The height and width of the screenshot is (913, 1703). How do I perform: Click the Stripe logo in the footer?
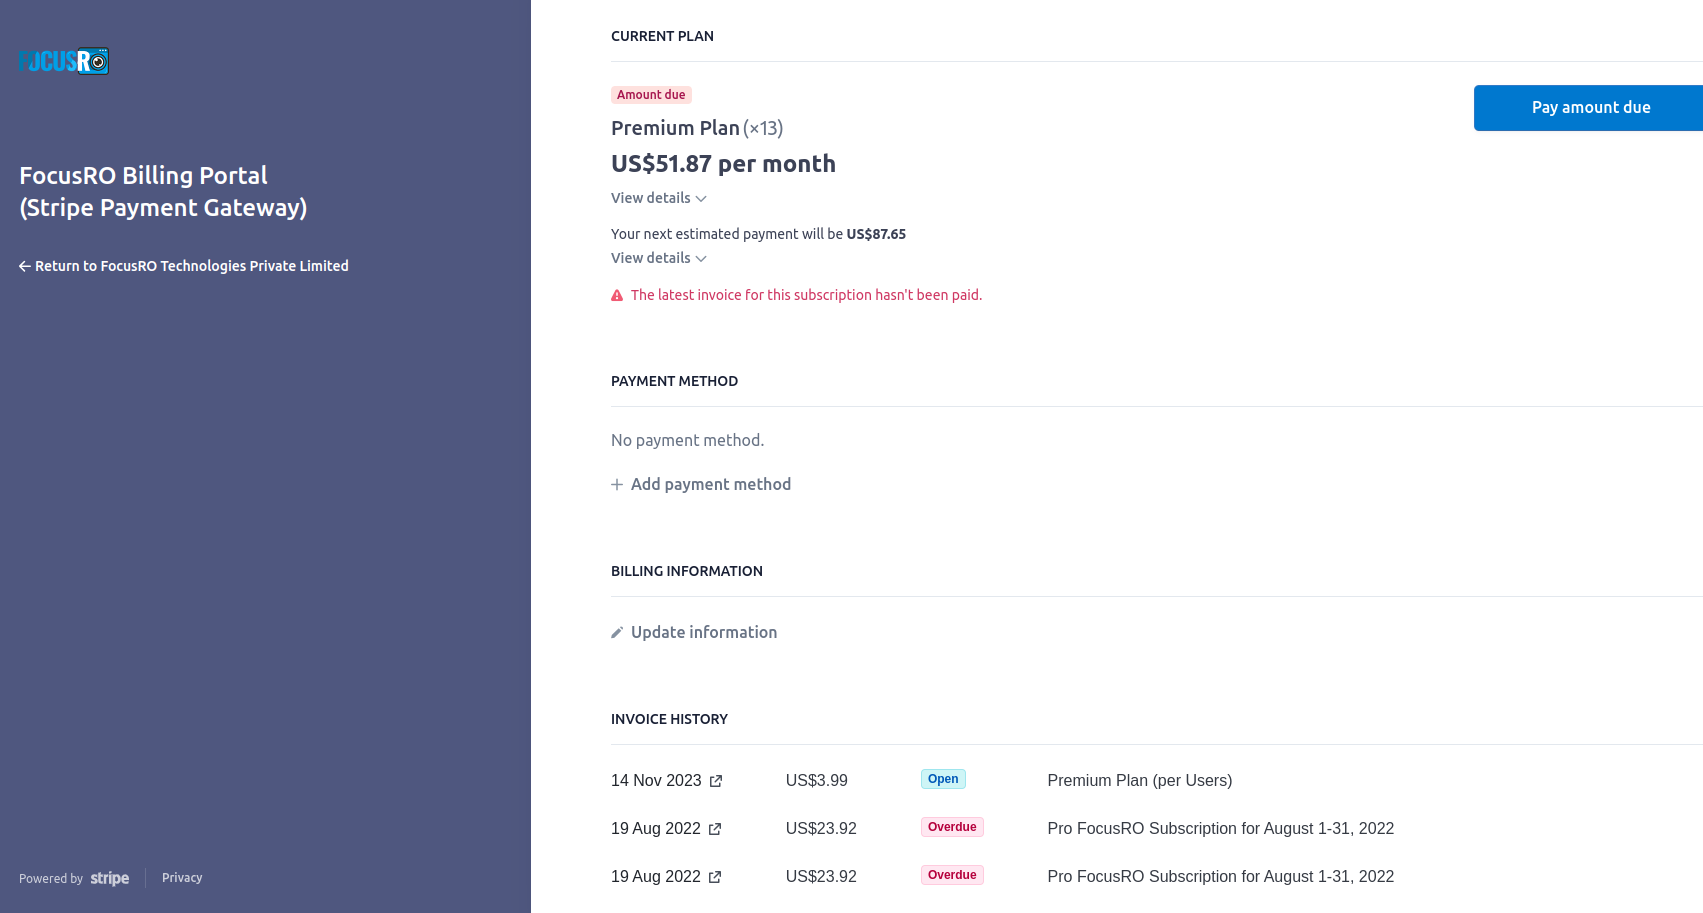(x=110, y=878)
